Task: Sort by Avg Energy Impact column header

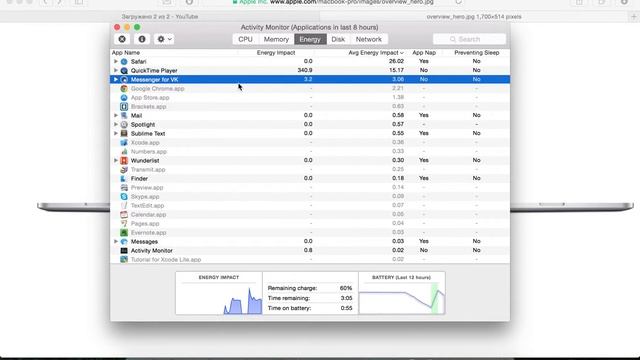Action: [x=376, y=53]
